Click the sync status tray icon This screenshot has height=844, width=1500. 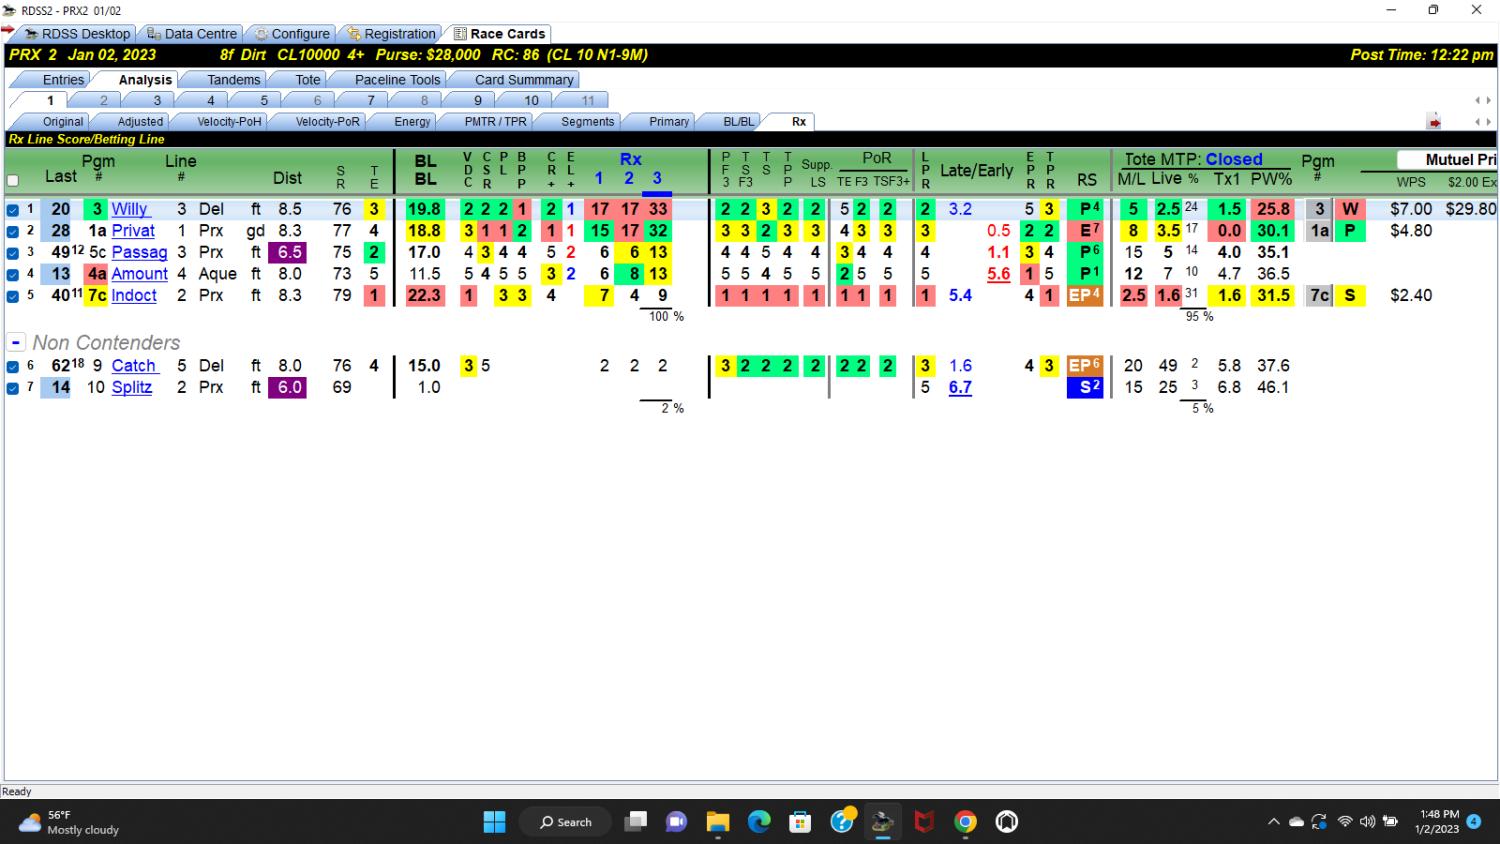[x=1319, y=822]
